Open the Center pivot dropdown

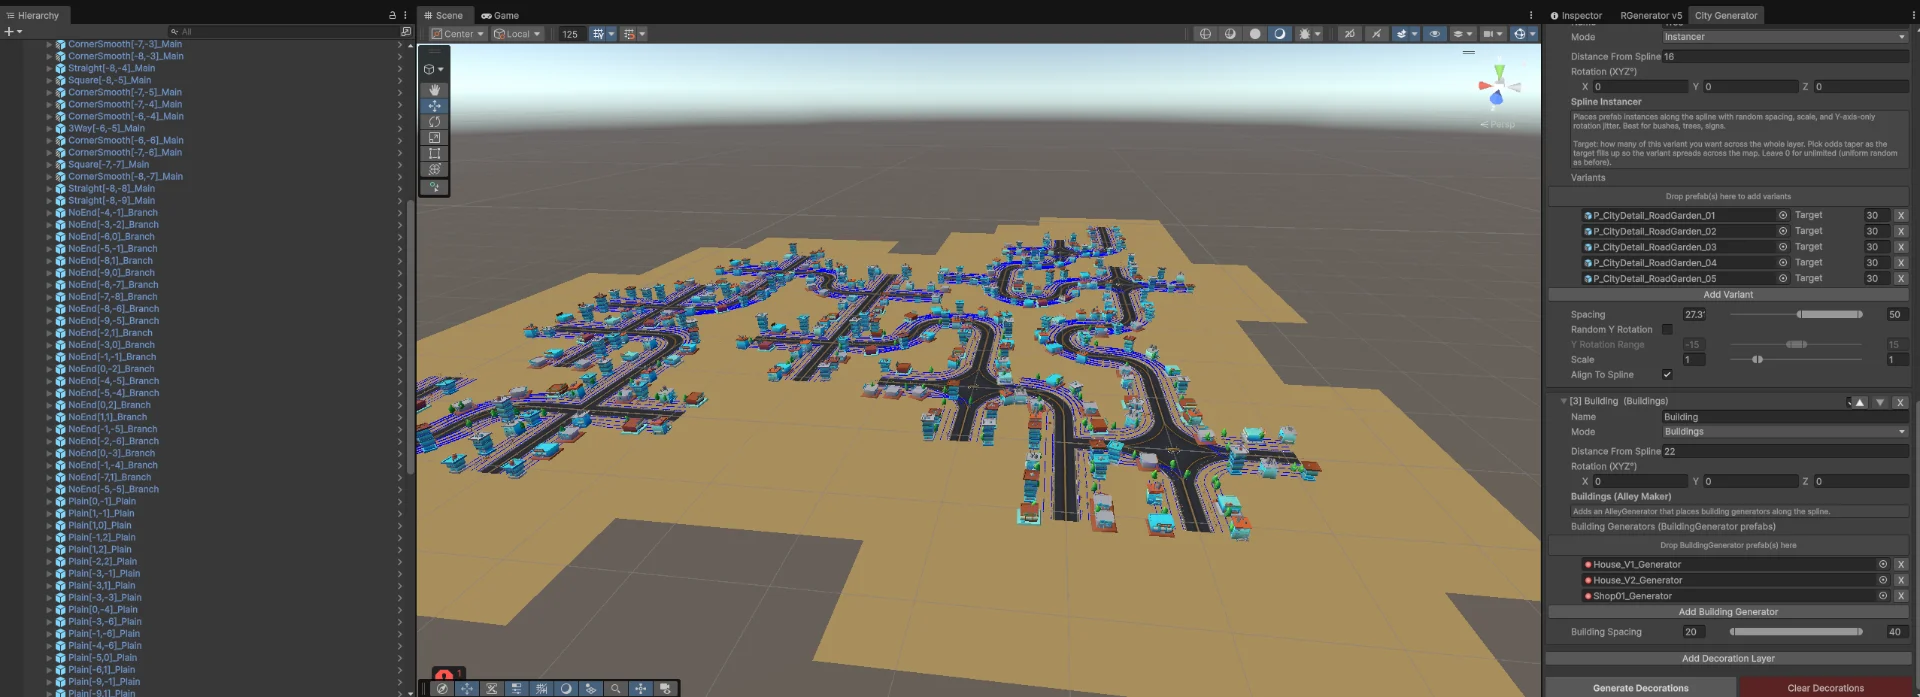coord(458,34)
